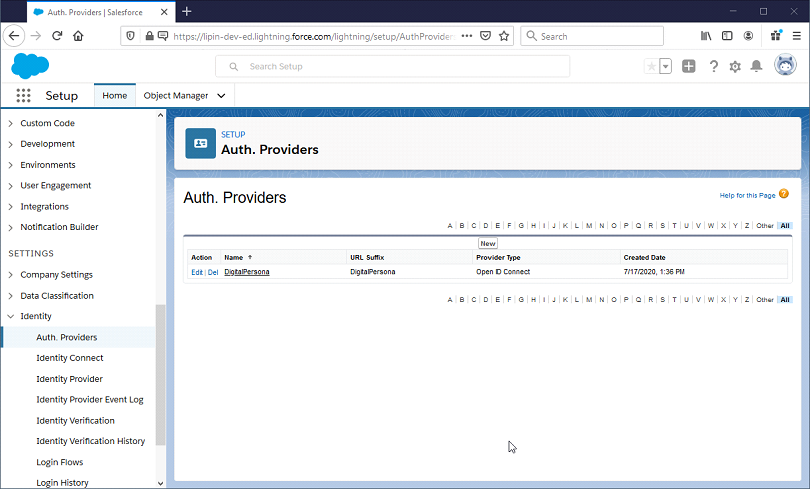Open Identity Verification History

90,441
